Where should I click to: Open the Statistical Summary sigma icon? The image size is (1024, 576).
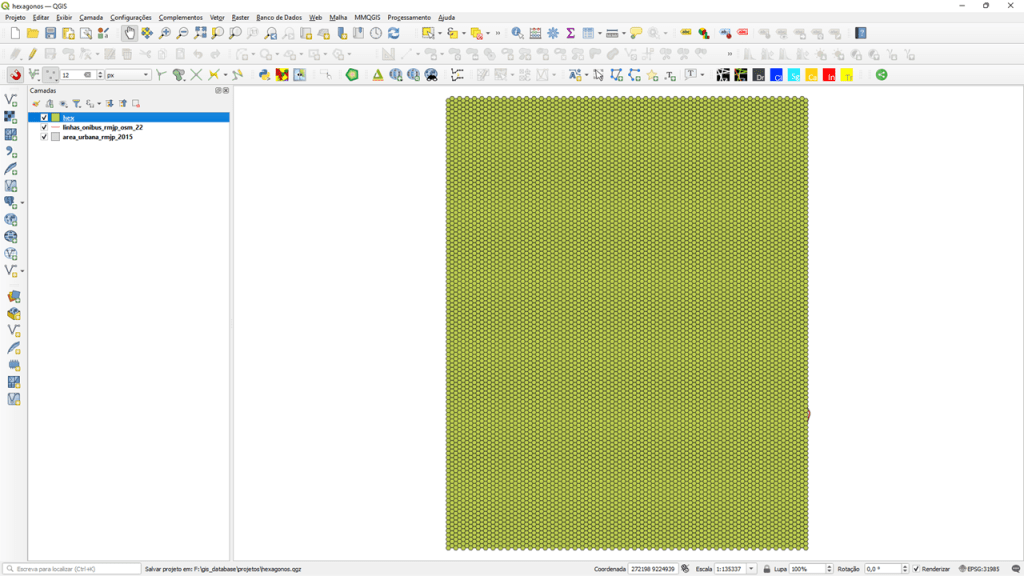(x=570, y=33)
